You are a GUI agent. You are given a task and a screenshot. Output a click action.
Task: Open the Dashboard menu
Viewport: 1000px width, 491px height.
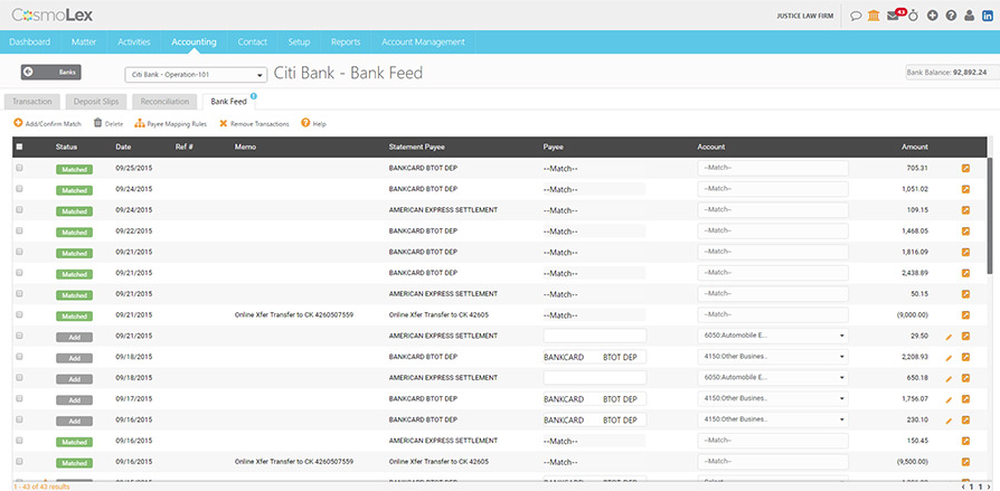tap(30, 42)
